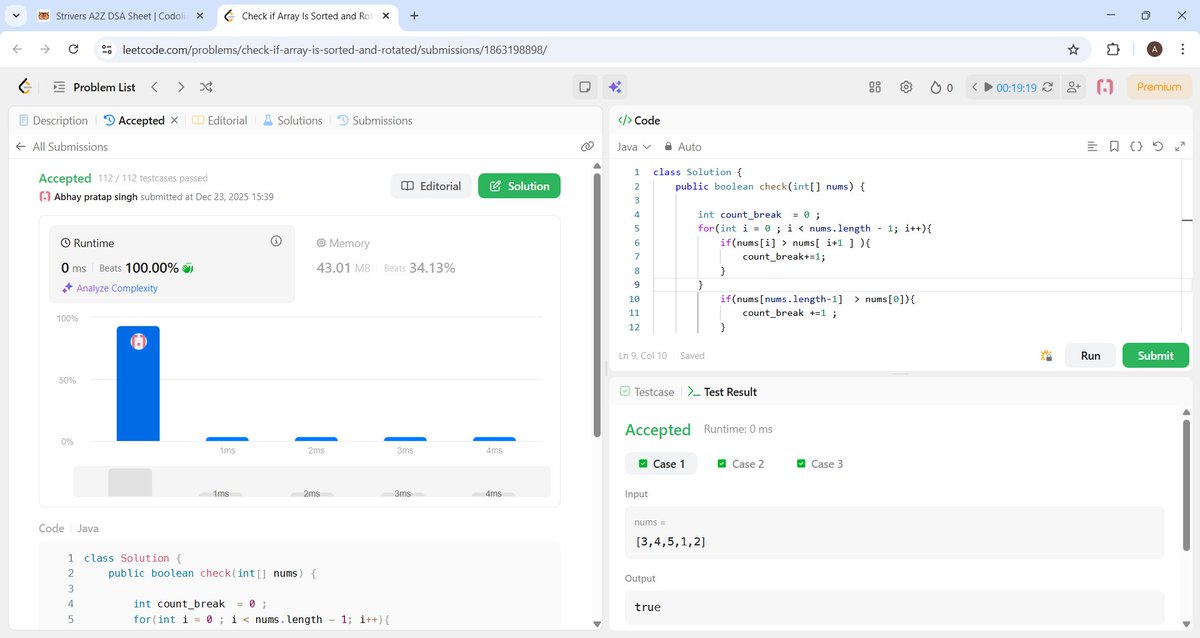
Task: Click Analyze Complexity link
Action: pos(109,288)
